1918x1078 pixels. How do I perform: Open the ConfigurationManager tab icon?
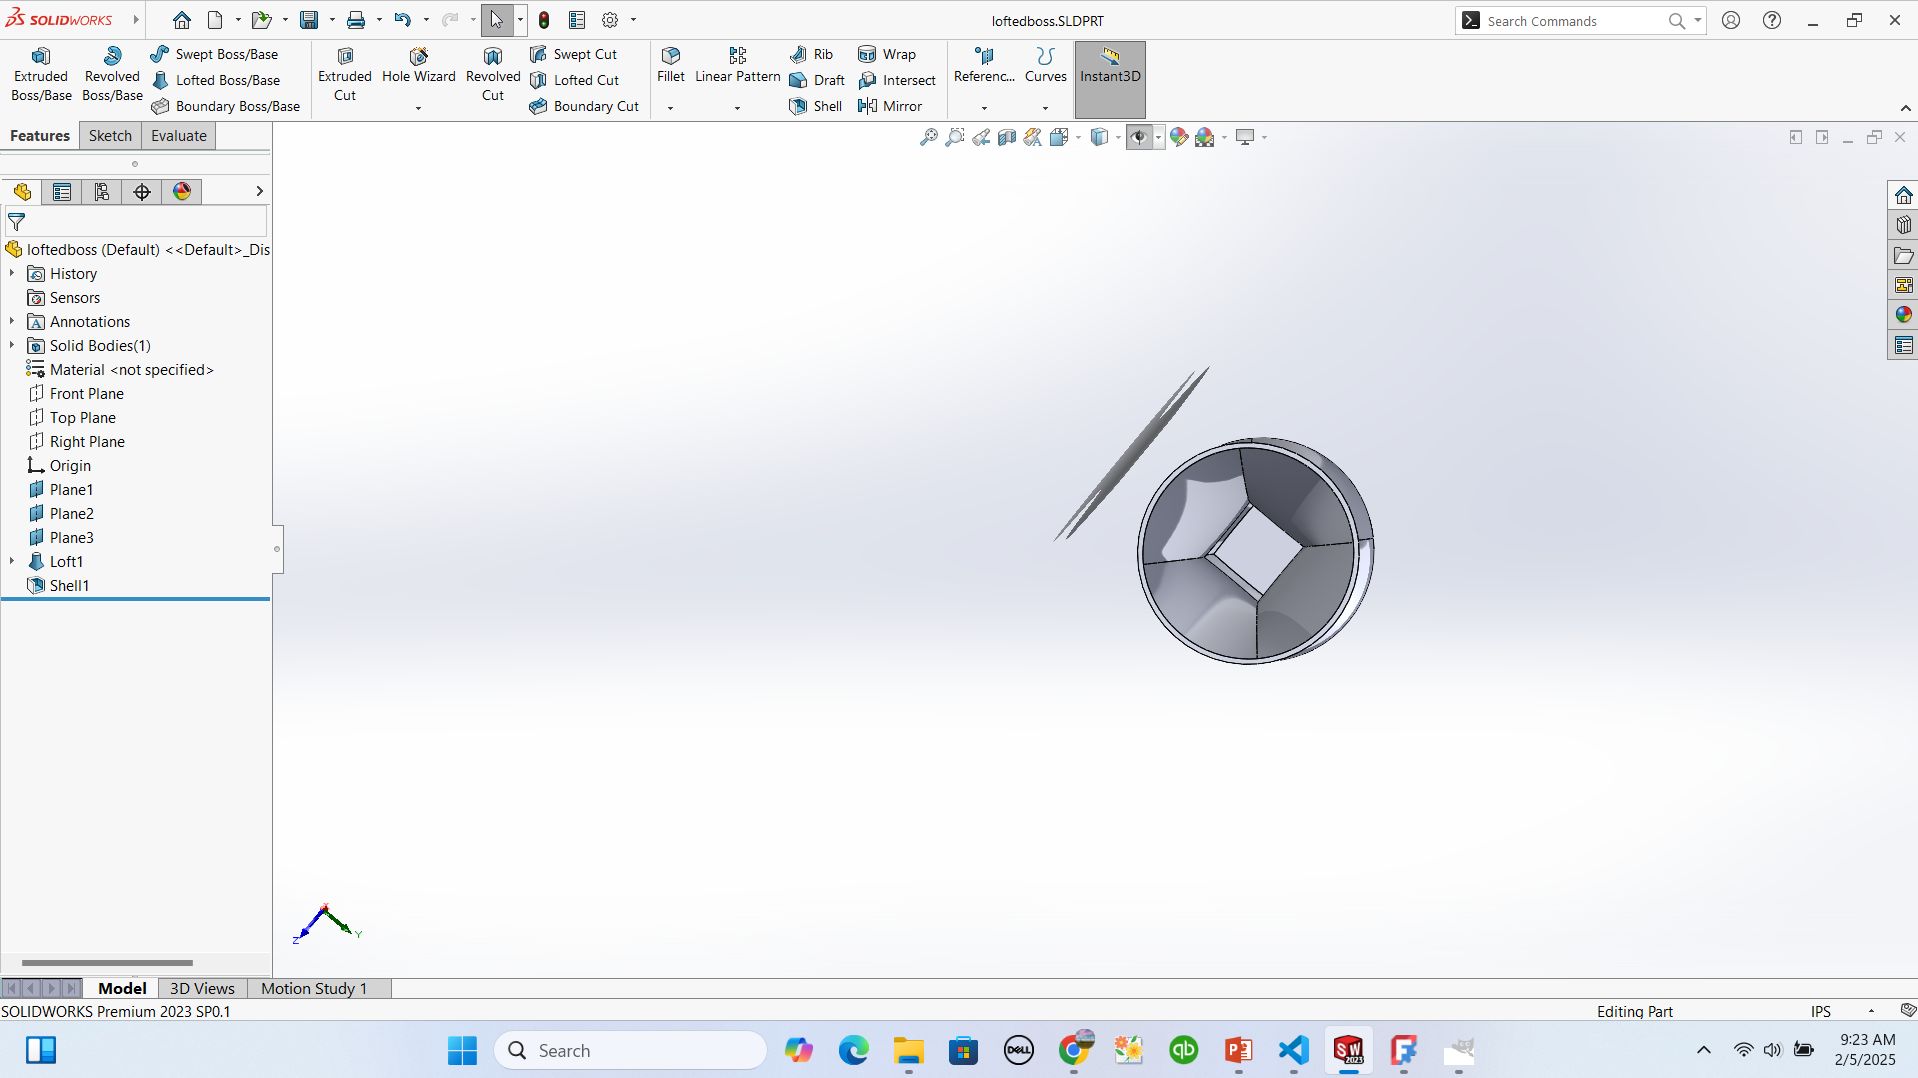click(x=102, y=192)
